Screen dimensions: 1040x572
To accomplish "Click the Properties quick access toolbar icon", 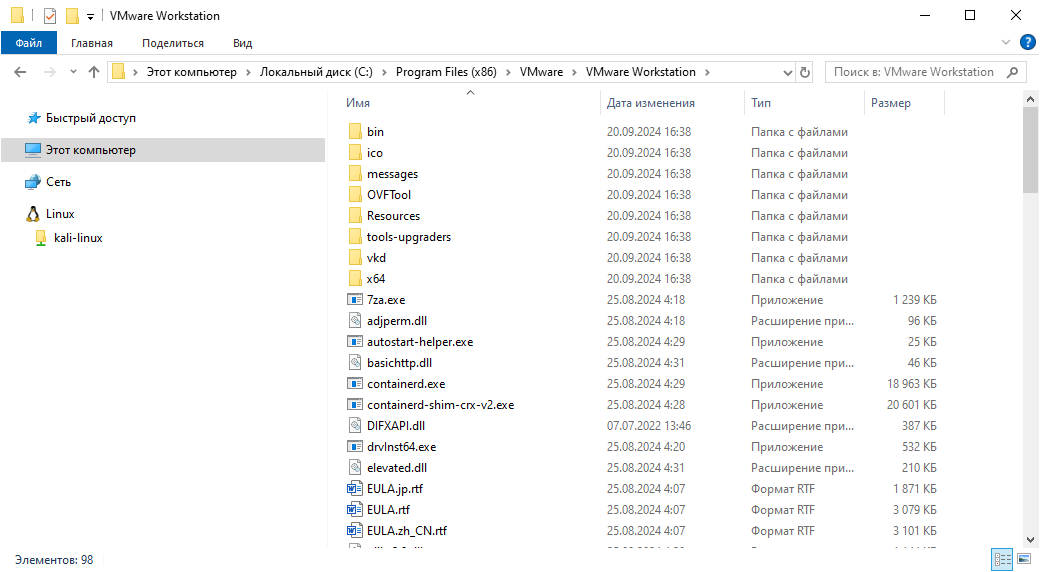I will click(x=50, y=15).
